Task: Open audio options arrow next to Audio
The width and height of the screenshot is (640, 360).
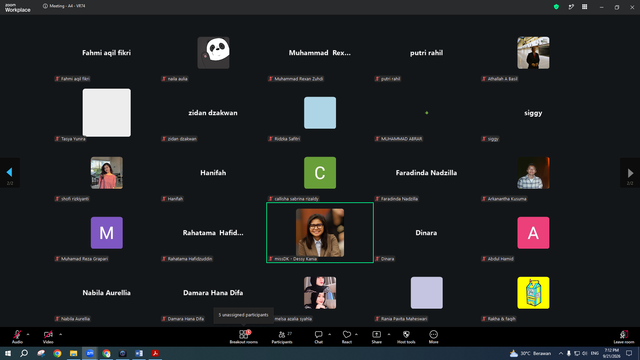Action: 28,334
